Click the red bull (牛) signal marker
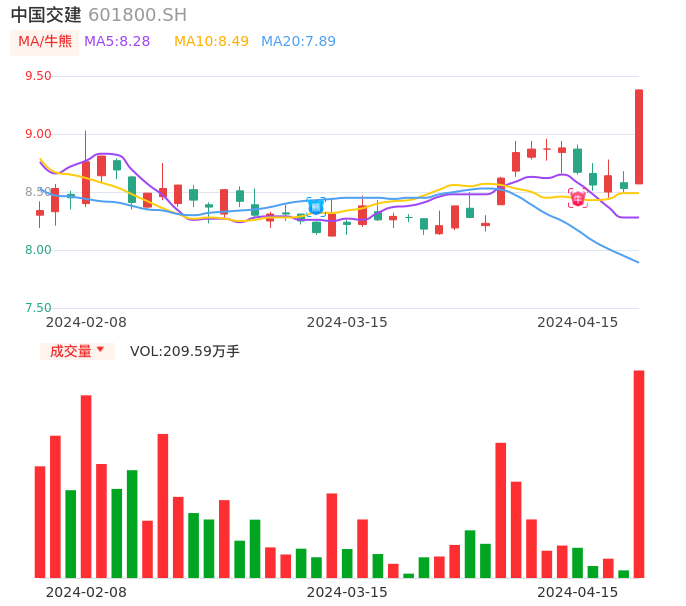686x606 pixels. 578,198
